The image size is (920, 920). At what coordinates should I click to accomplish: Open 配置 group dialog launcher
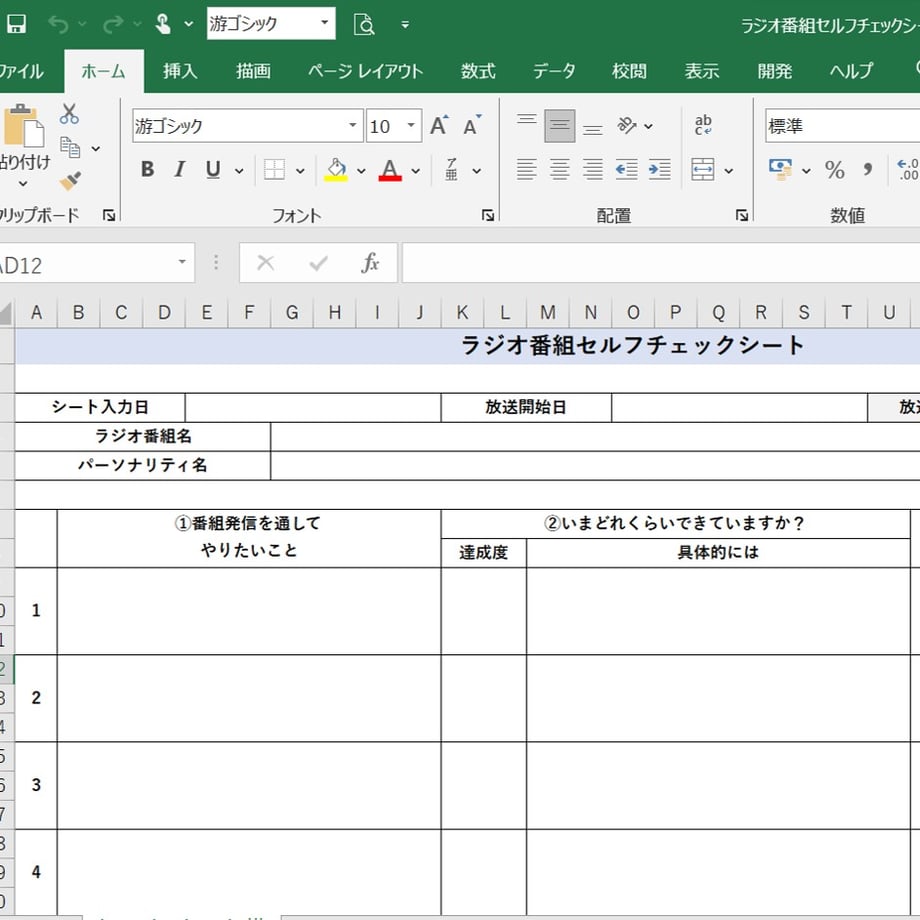(x=742, y=215)
